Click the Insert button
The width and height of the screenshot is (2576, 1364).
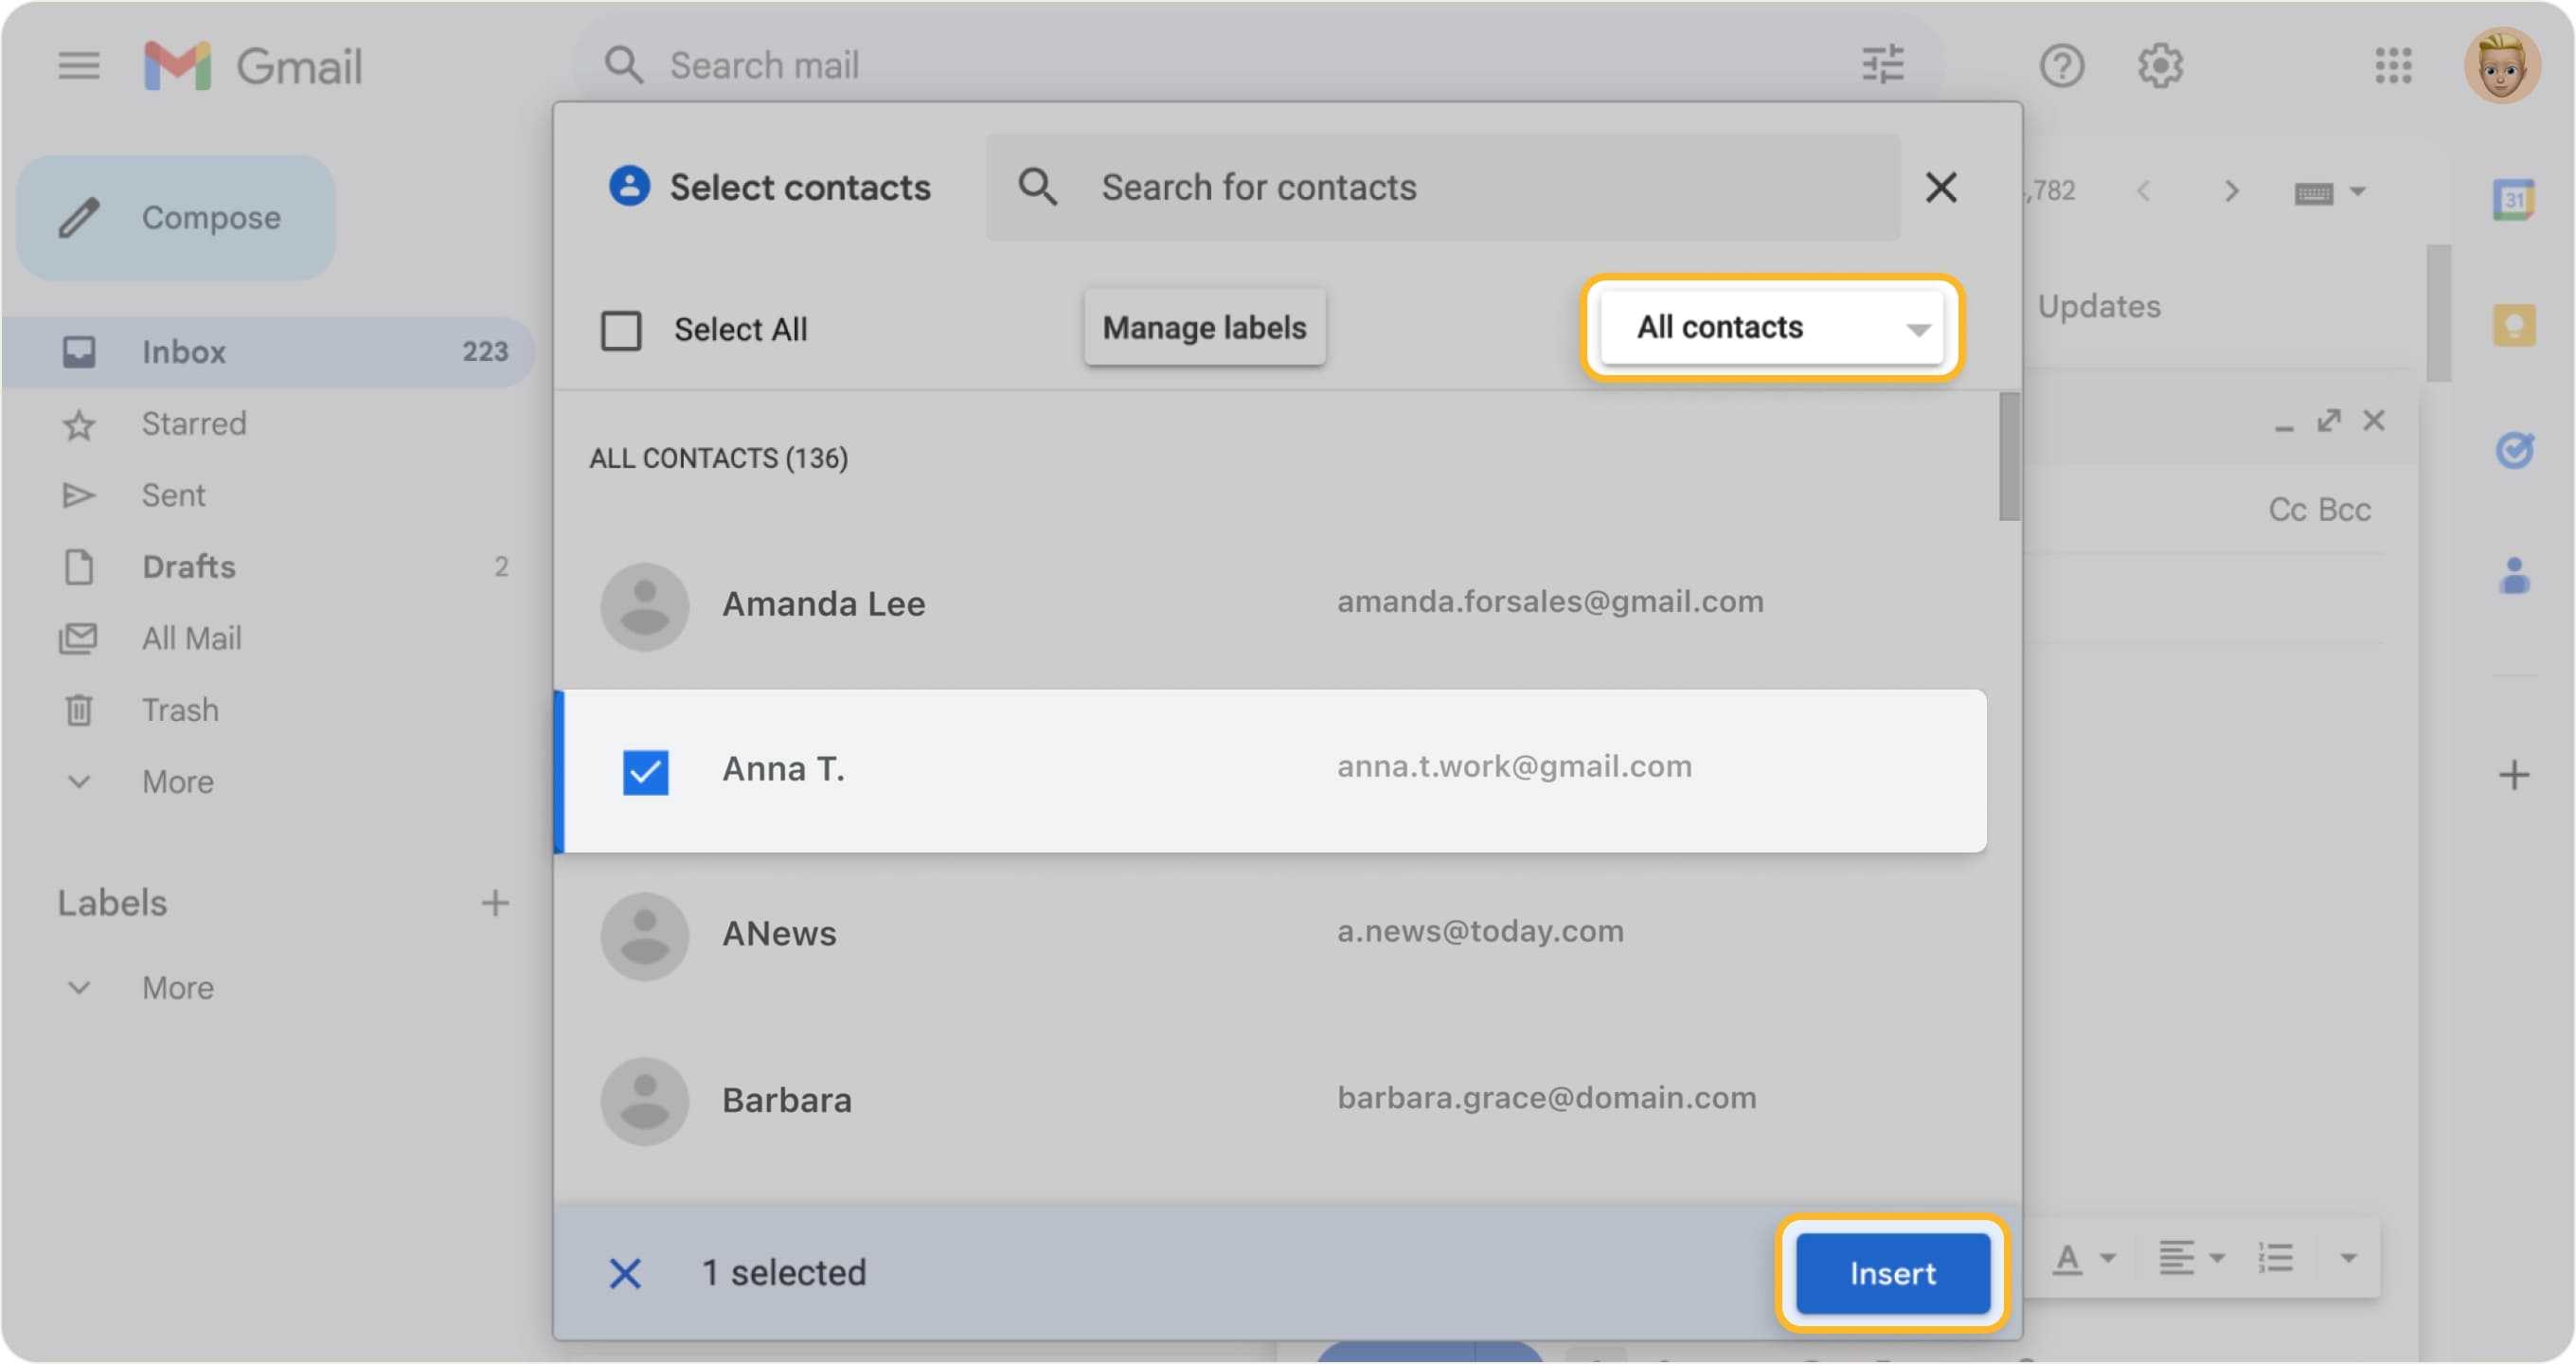(x=1893, y=1273)
